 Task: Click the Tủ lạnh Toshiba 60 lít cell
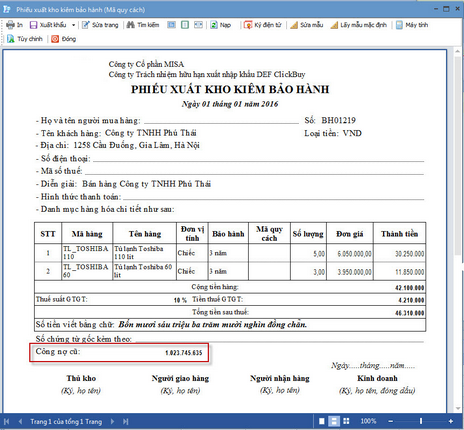(145, 271)
